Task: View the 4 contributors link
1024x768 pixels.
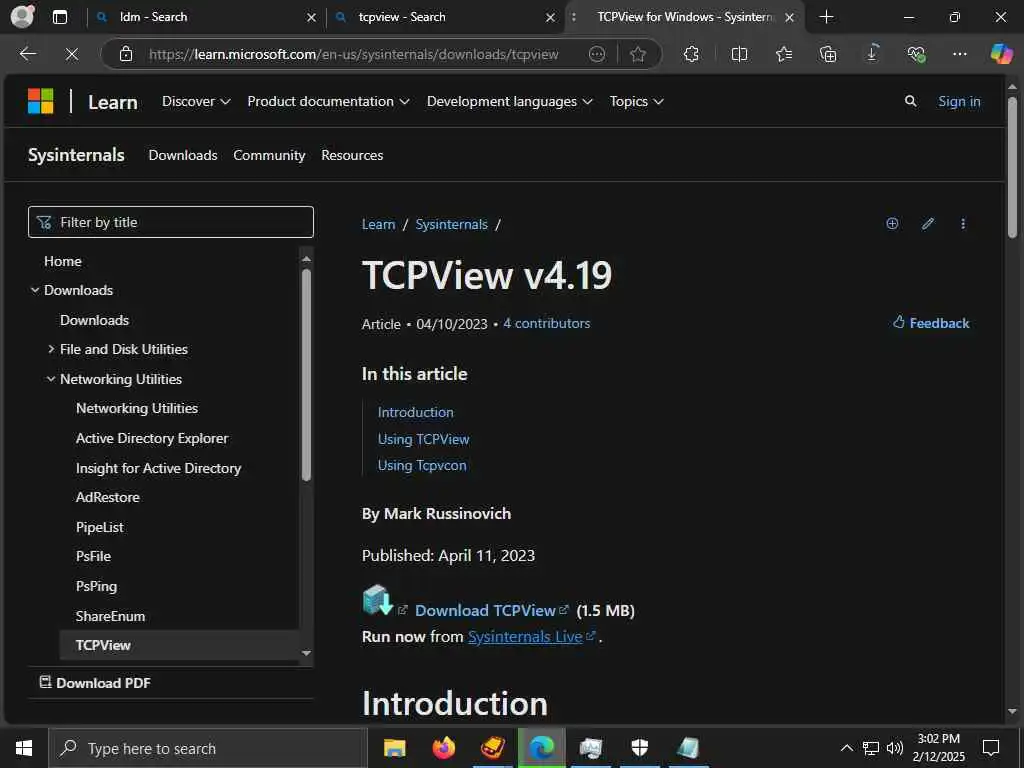Action: tap(547, 323)
